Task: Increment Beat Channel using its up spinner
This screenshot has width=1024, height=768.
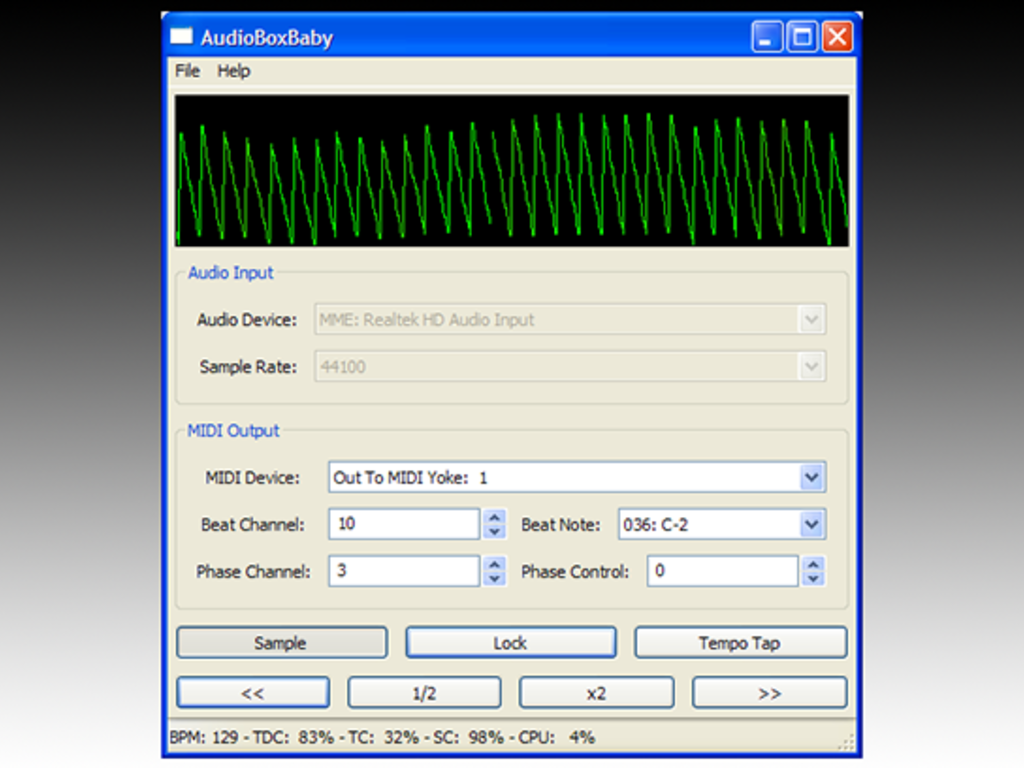Action: [495, 518]
